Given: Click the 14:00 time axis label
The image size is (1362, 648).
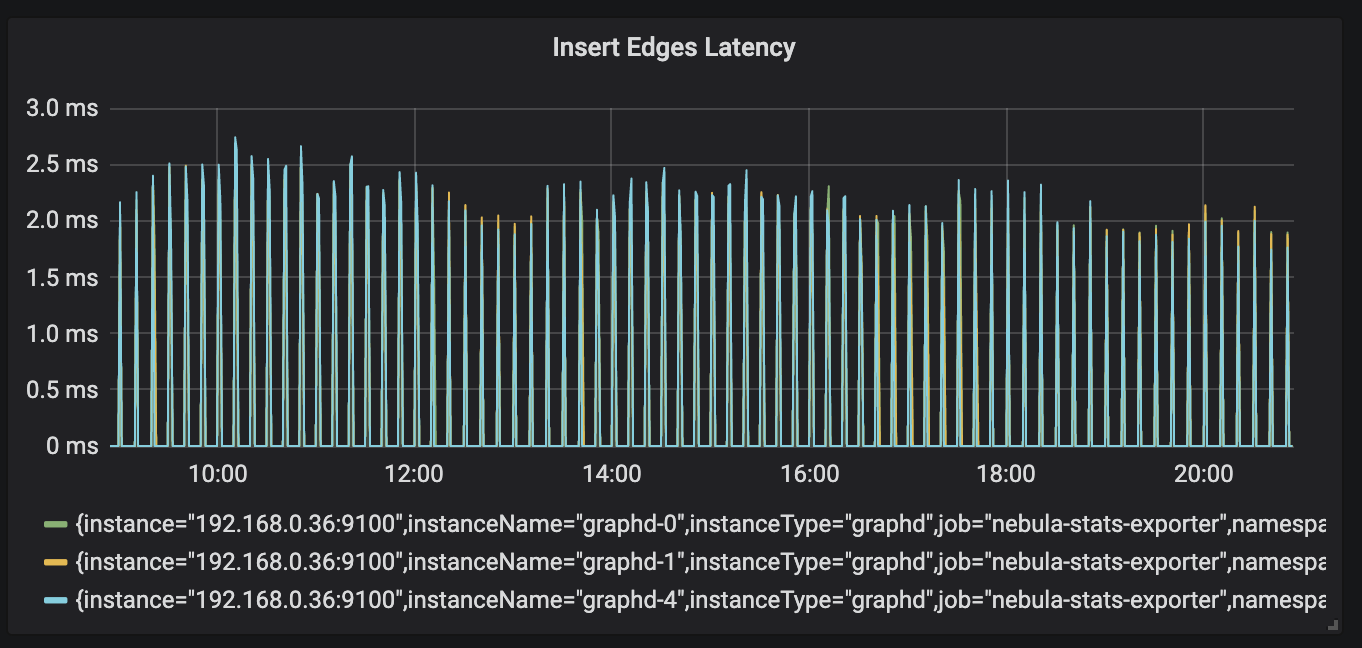Looking at the screenshot, I should (x=611, y=473).
